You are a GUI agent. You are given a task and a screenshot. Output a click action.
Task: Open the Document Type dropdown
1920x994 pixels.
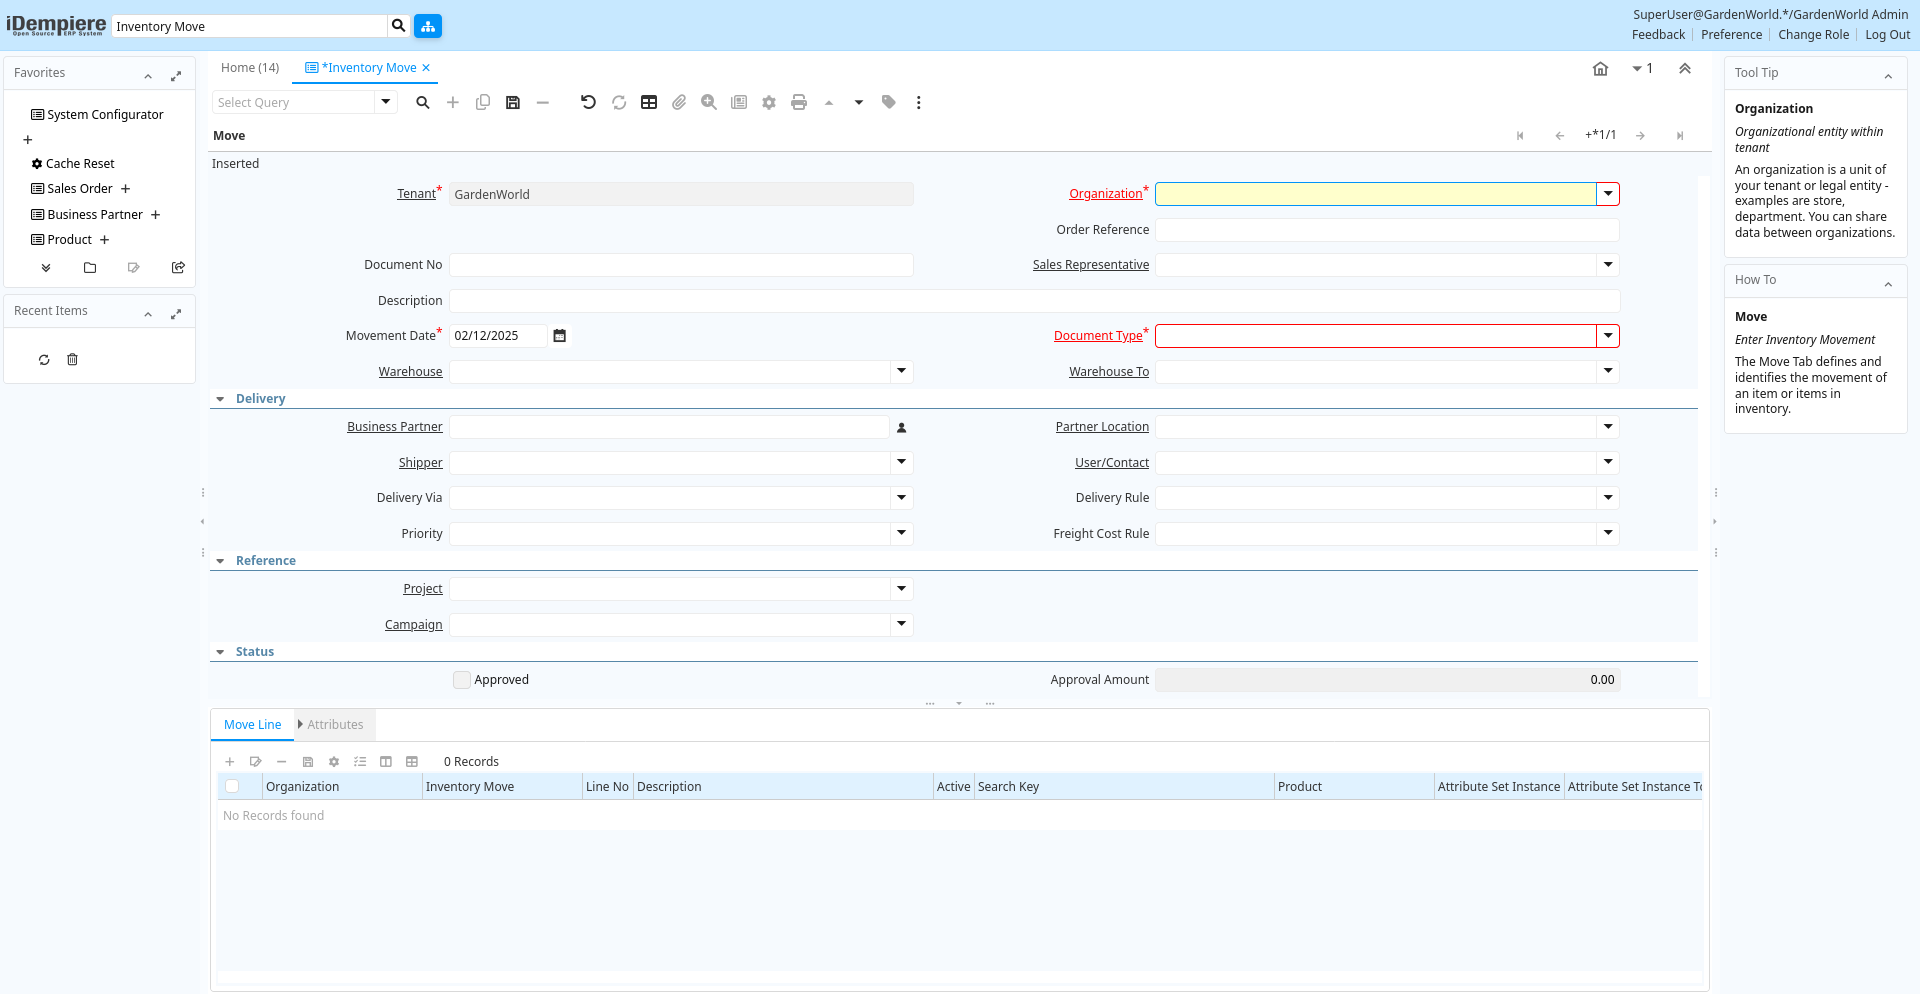(1608, 336)
